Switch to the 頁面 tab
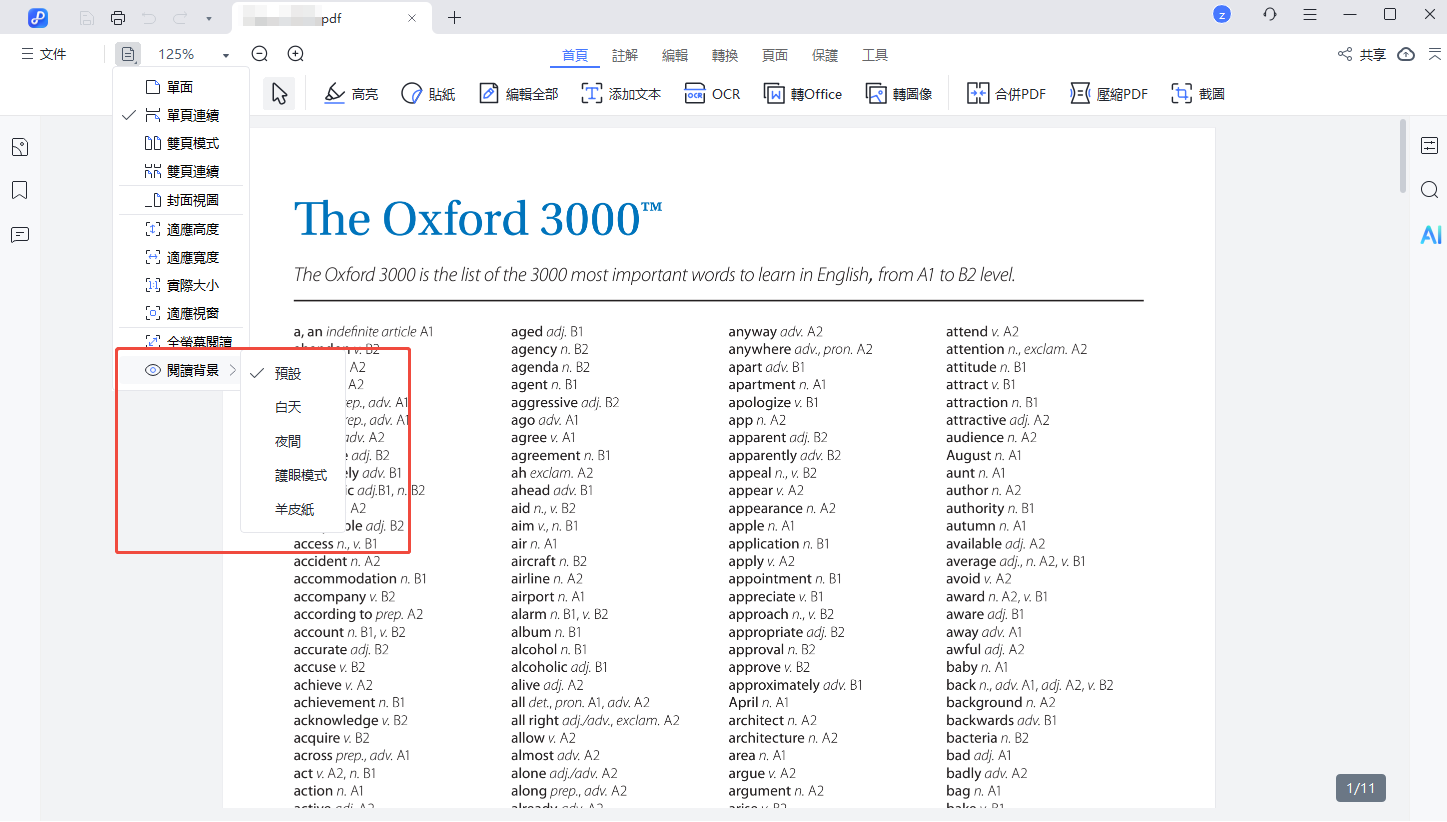The height and width of the screenshot is (822, 1447). click(x=775, y=55)
